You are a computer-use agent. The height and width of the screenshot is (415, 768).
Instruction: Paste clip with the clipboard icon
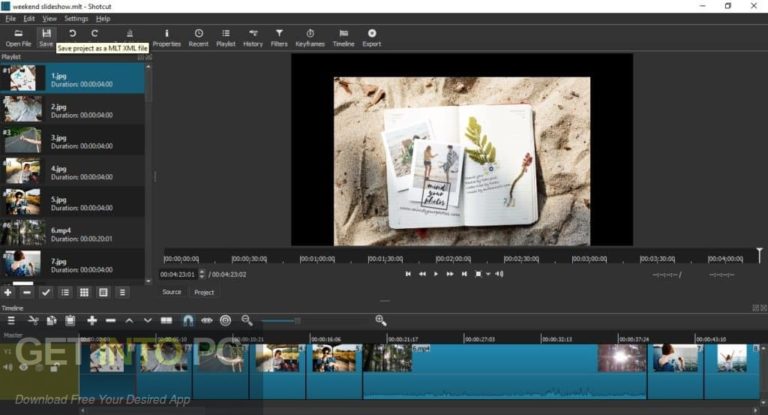click(70, 320)
